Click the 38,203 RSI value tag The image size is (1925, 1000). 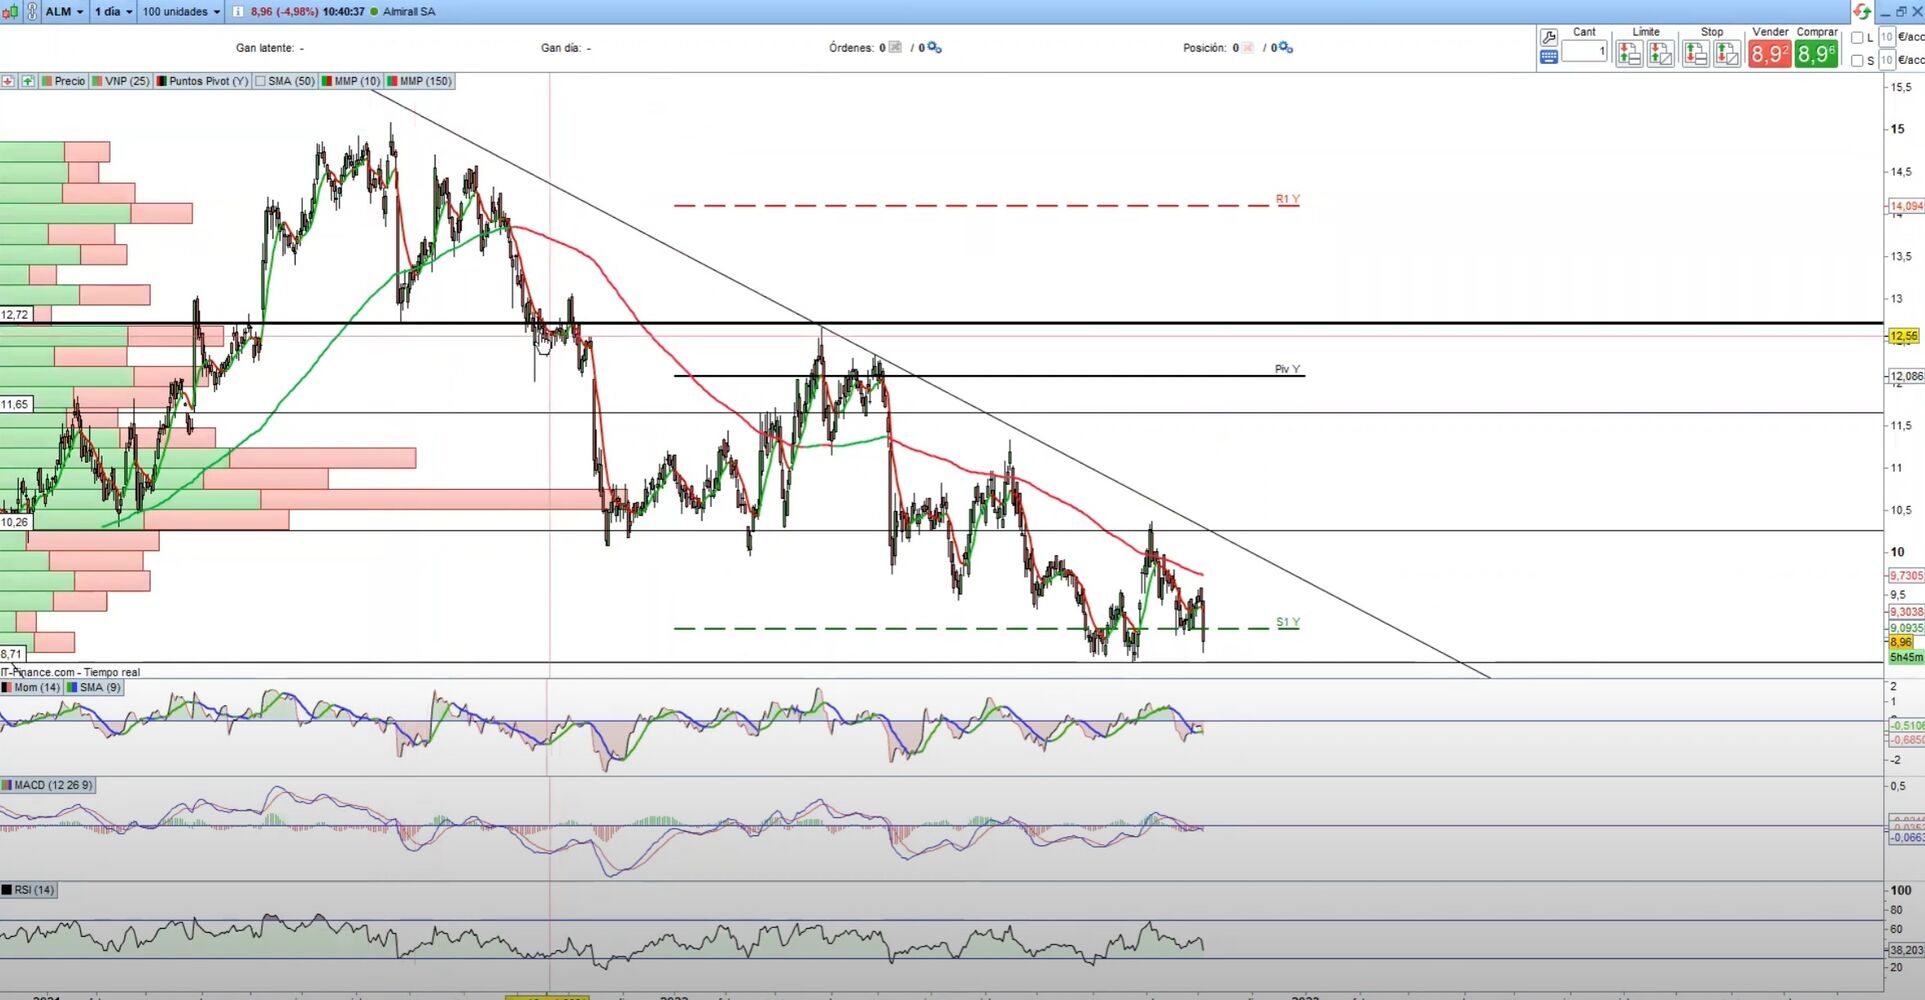point(1906,951)
